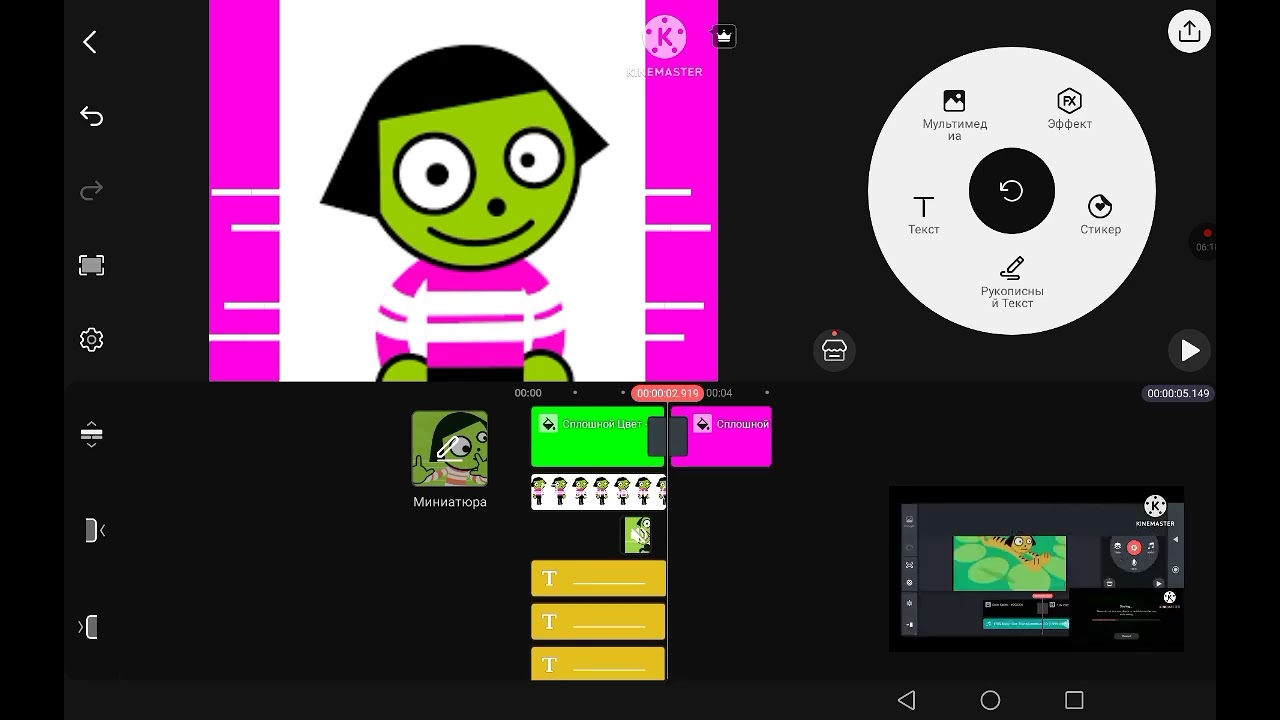This screenshot has height=720, width=1280.
Task: Tap Android back navigation button
Action: (906, 700)
